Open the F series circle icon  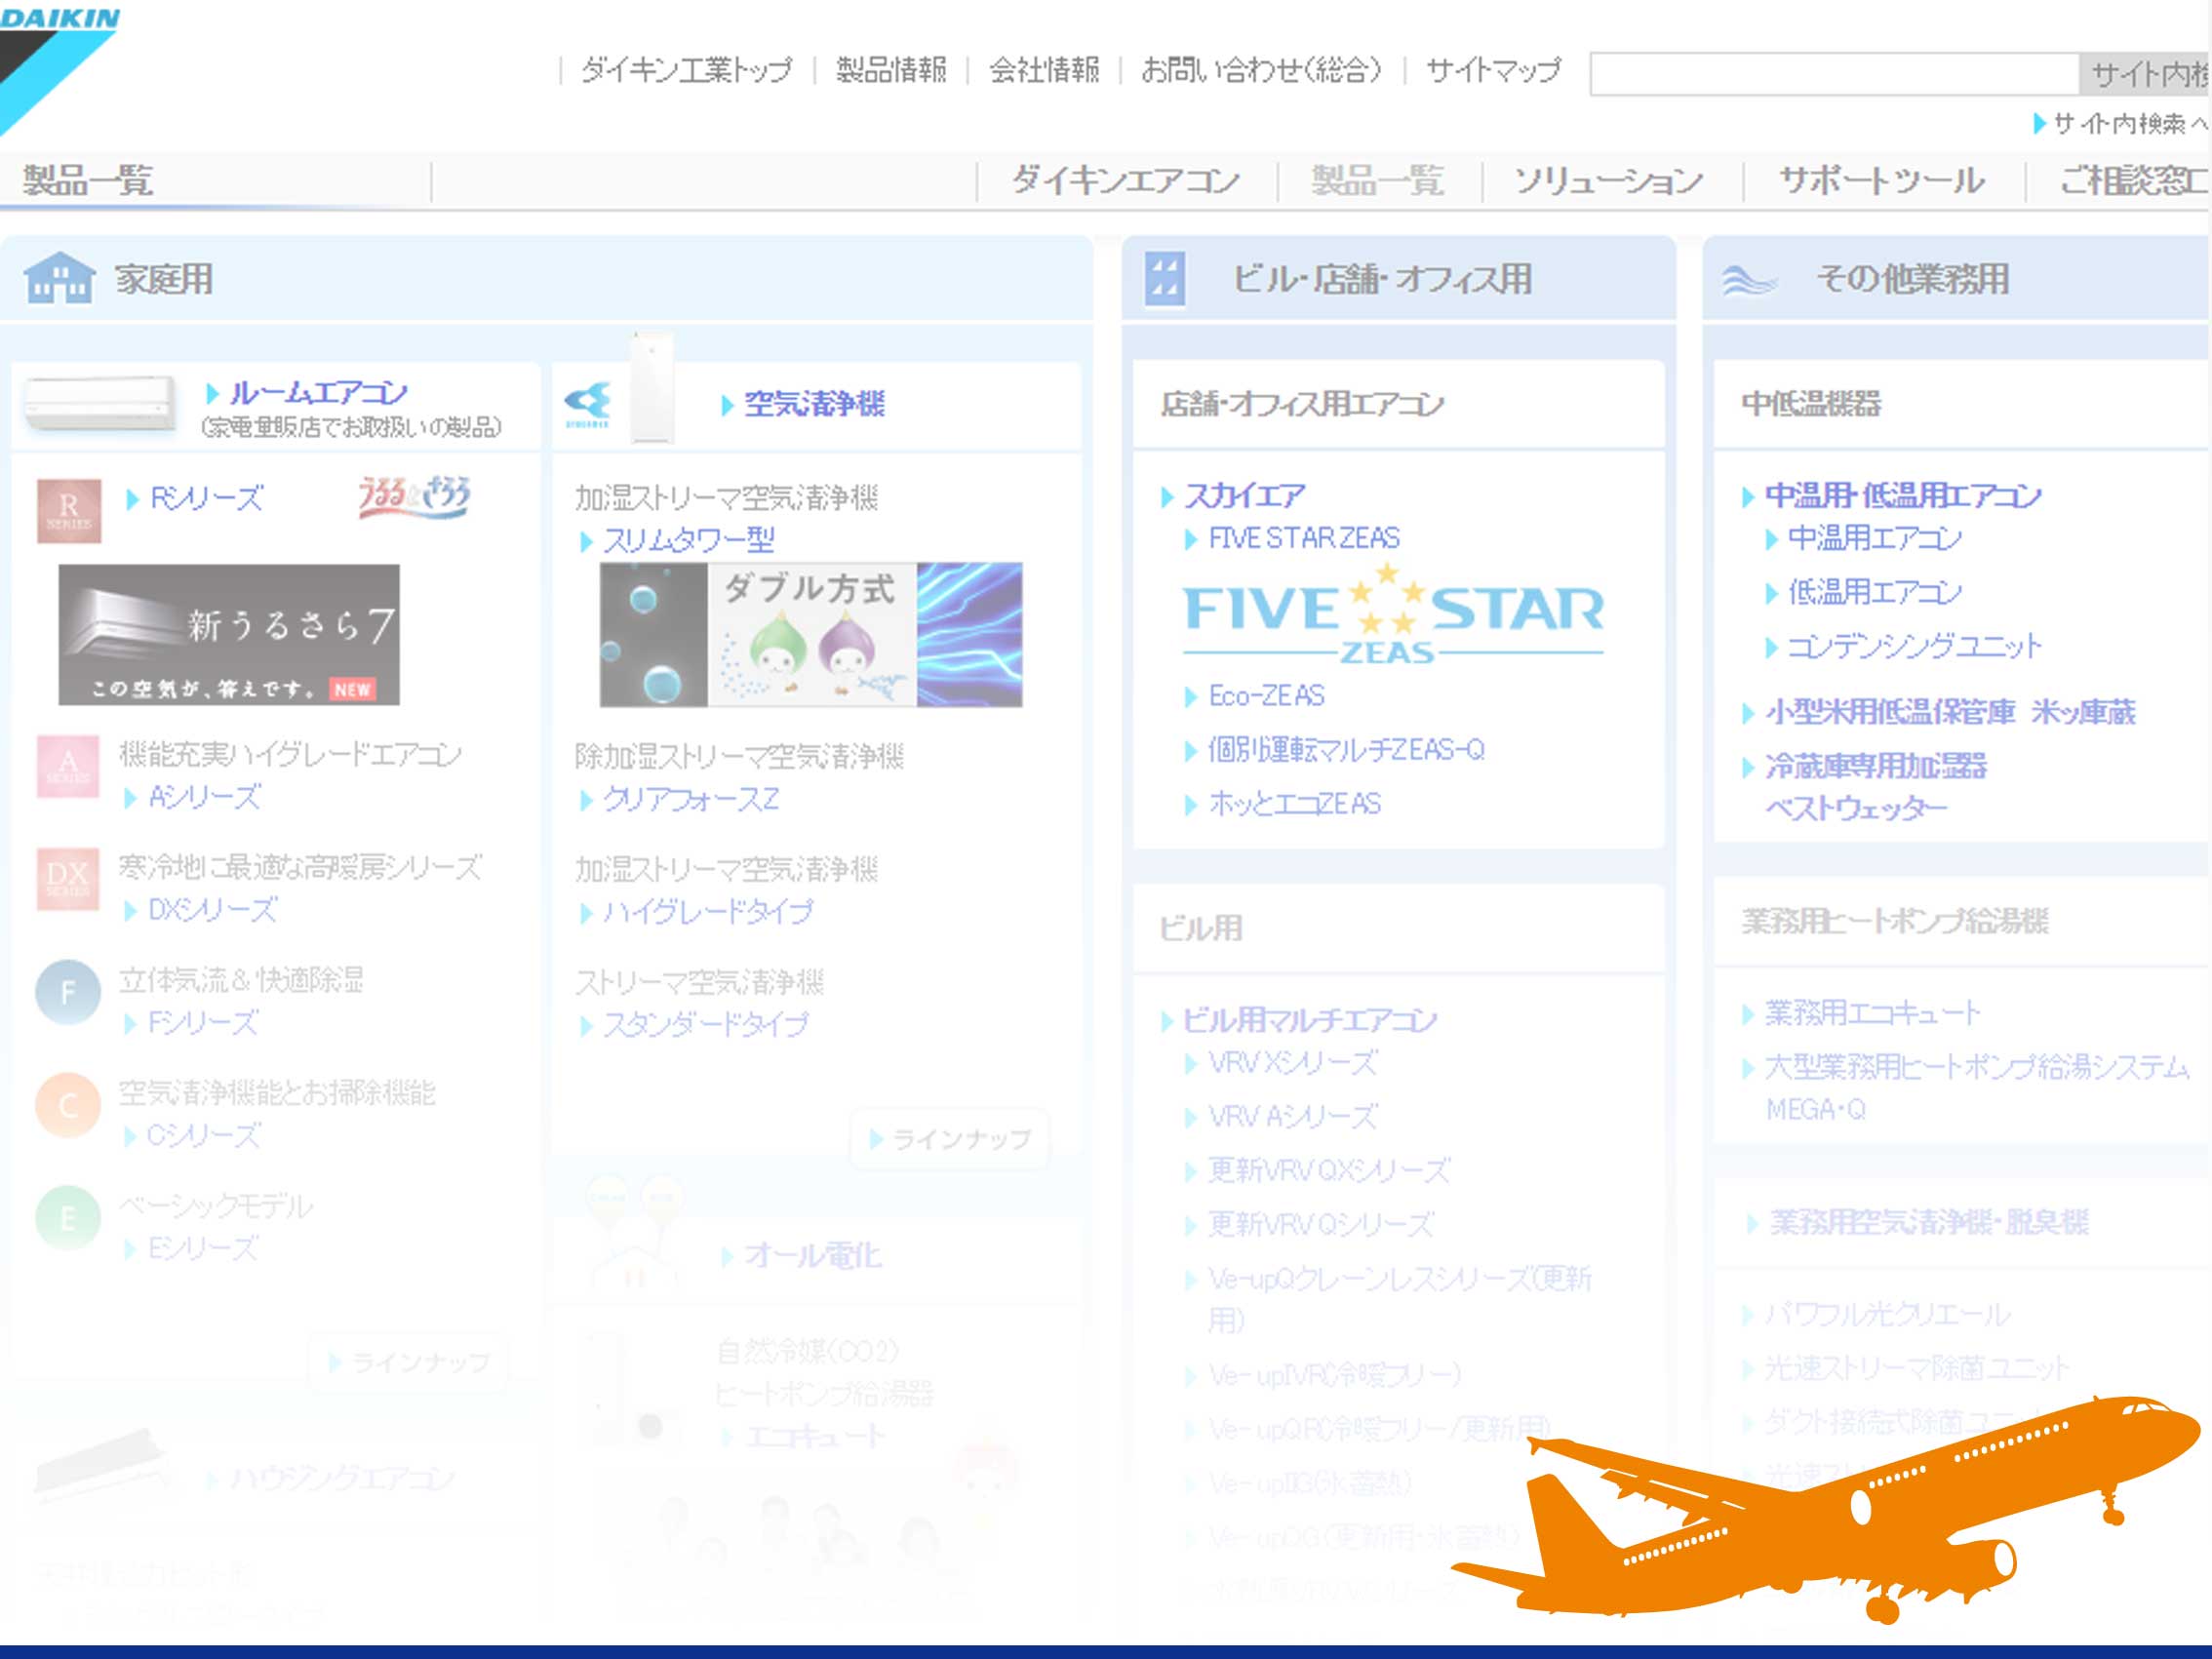tap(68, 992)
